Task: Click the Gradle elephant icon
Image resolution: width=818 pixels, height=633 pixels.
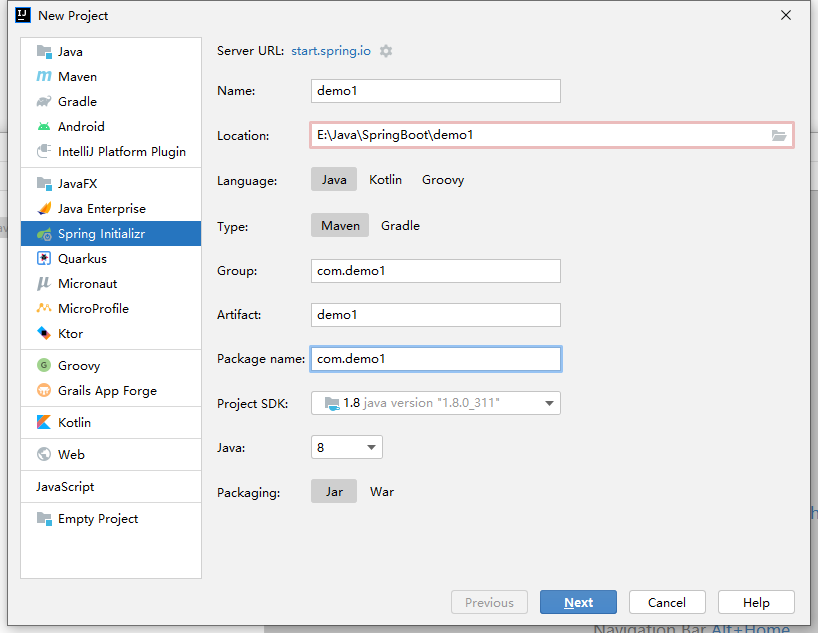Action: 44,101
